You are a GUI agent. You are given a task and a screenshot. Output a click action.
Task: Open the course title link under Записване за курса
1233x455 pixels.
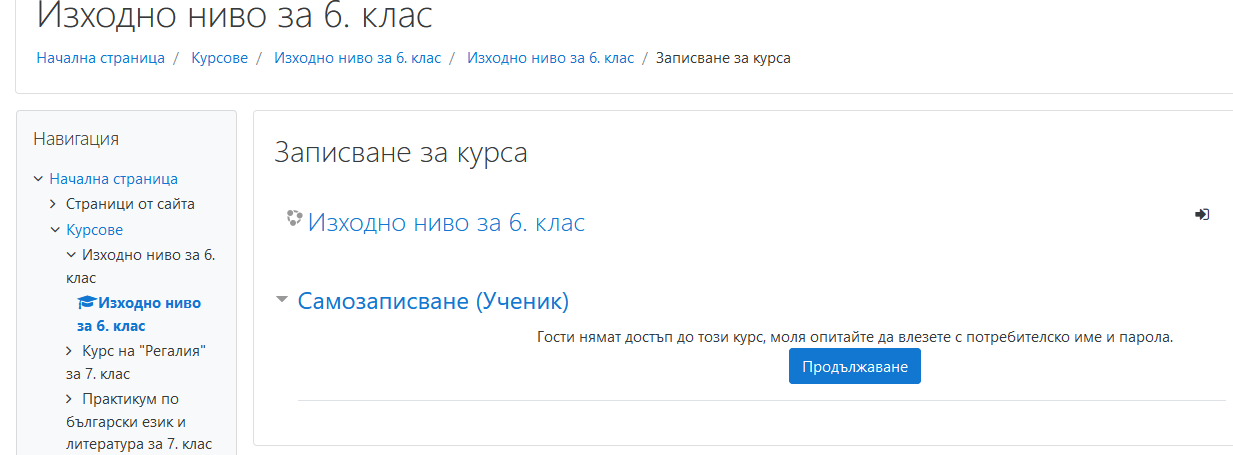[x=446, y=222]
